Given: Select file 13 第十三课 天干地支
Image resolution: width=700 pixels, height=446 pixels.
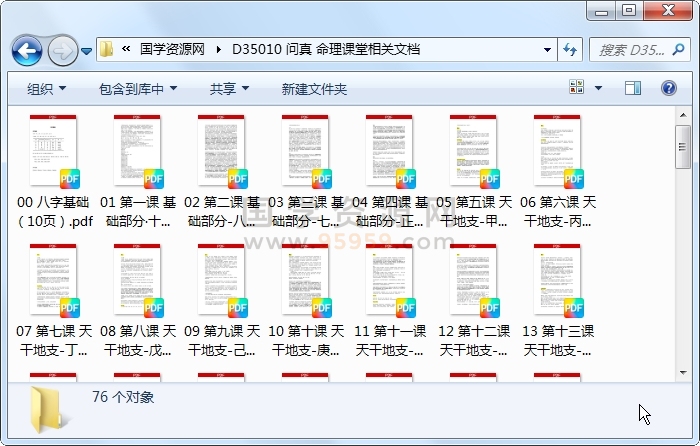Looking at the screenshot, I should [558, 301].
